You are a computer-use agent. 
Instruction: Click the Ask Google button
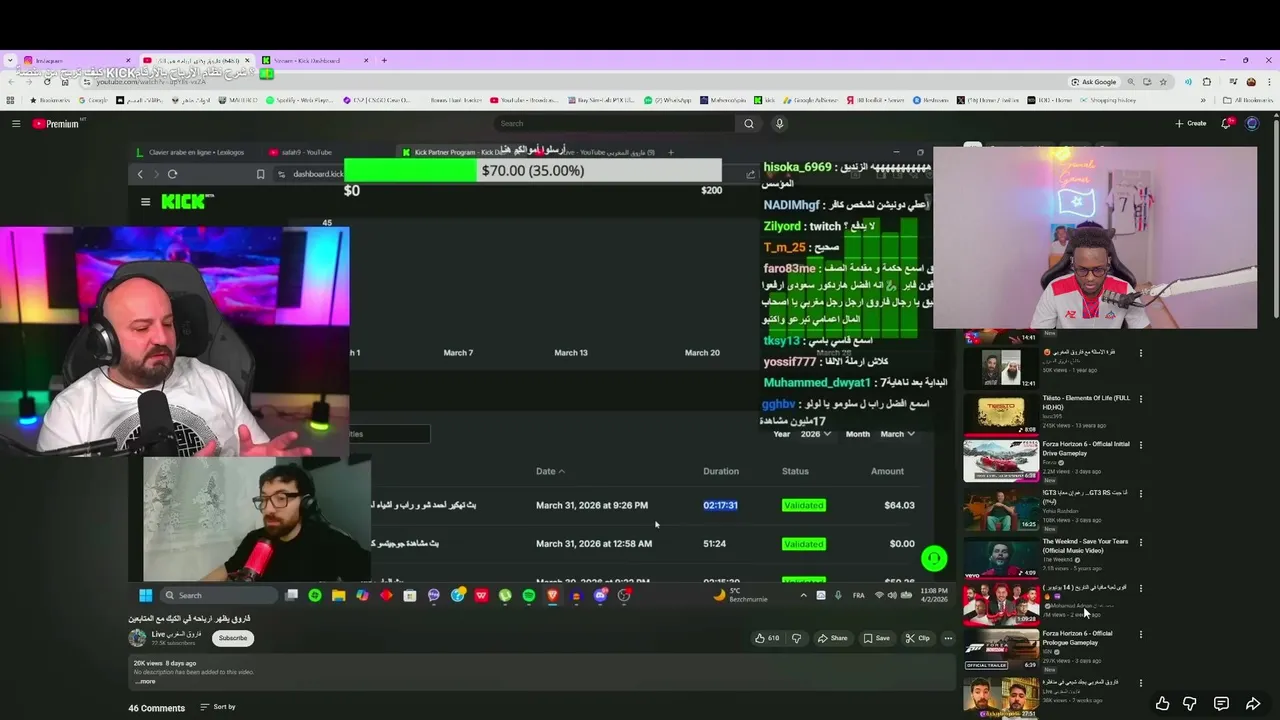[1093, 82]
